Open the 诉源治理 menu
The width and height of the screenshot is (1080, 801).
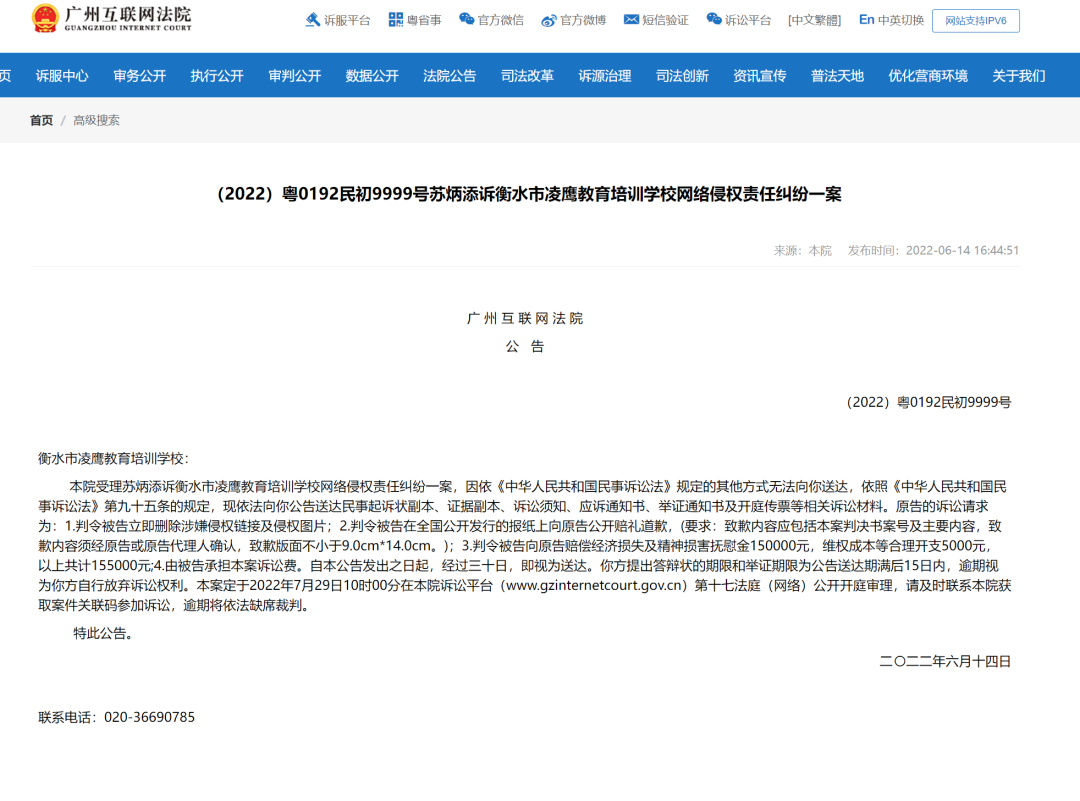tap(605, 76)
